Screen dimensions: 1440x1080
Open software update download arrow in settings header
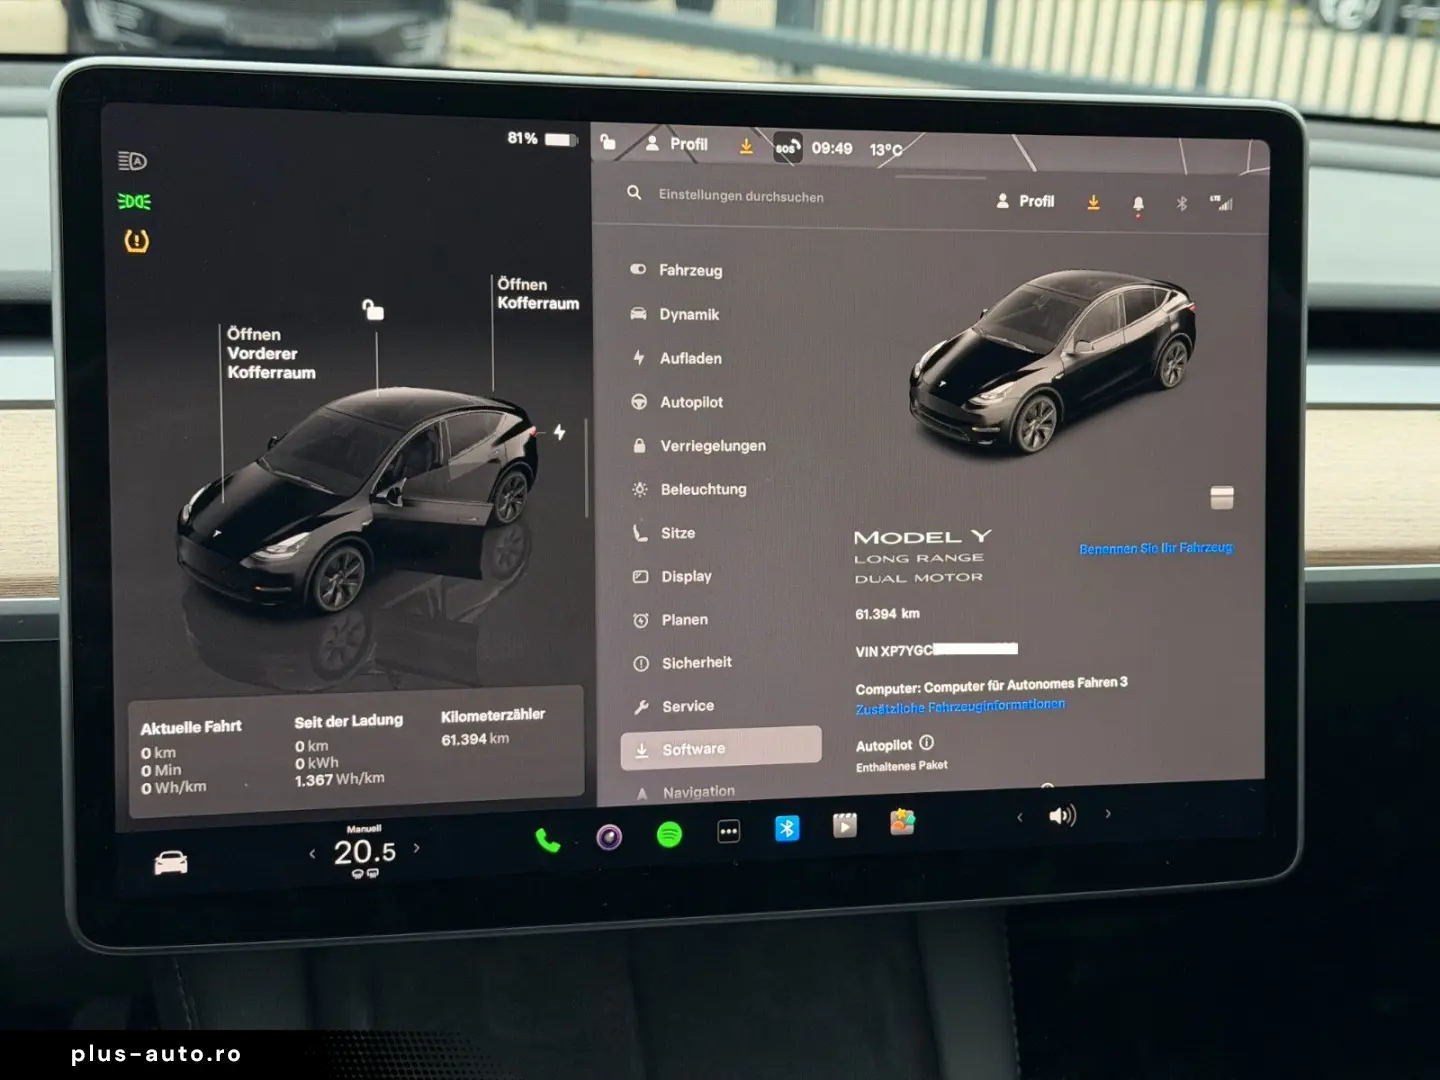1093,202
